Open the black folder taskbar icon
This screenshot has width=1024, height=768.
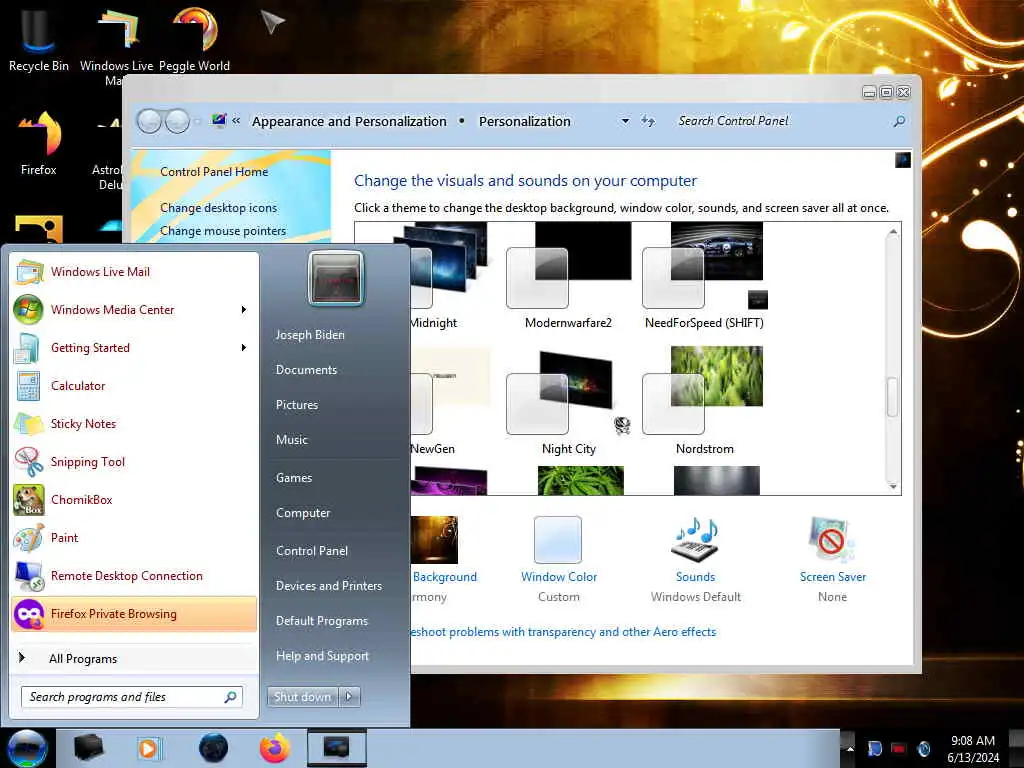click(x=88, y=748)
